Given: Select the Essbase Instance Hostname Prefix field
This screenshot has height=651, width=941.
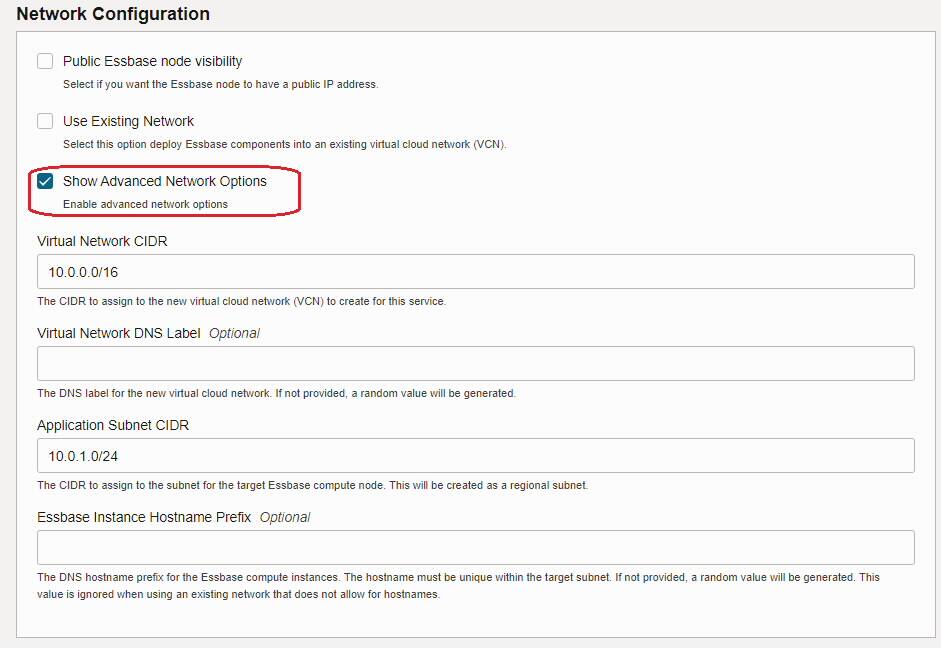Looking at the screenshot, I should [475, 547].
